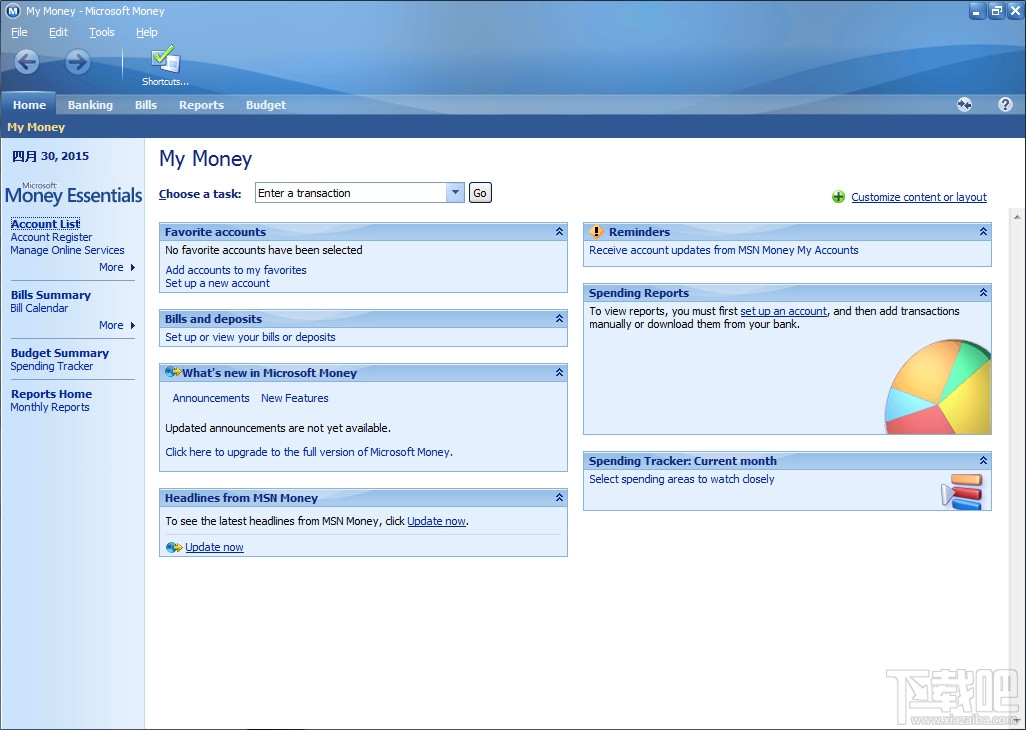The image size is (1026, 730).
Task: Open Account Register link
Action: pyautogui.click(x=51, y=237)
